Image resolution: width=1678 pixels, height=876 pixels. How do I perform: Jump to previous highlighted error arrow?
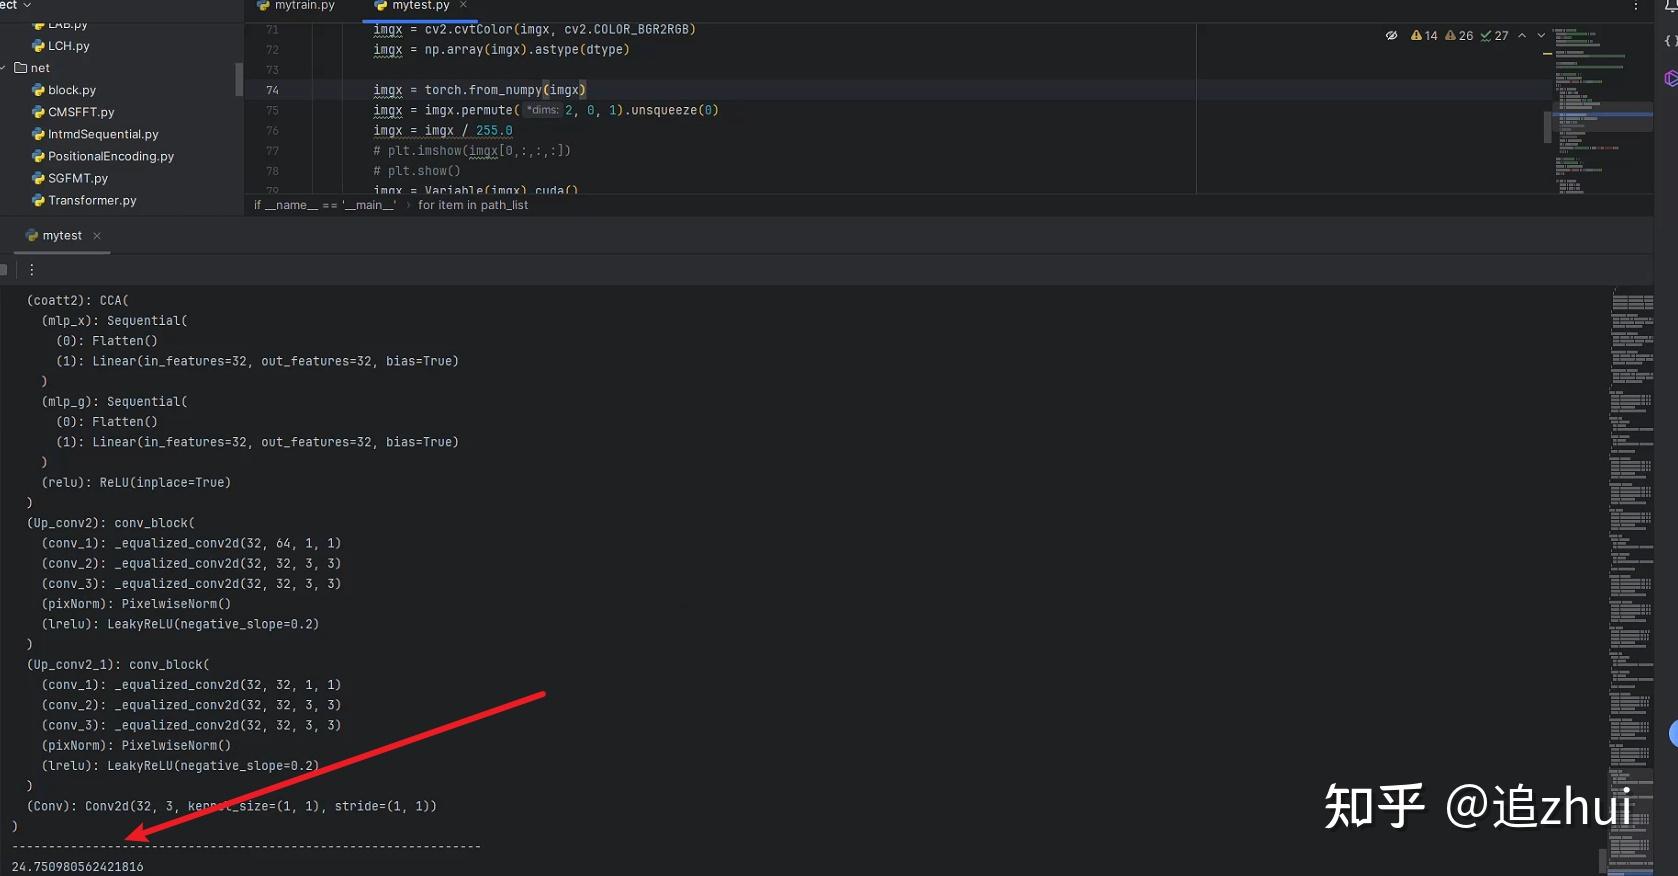[1522, 36]
